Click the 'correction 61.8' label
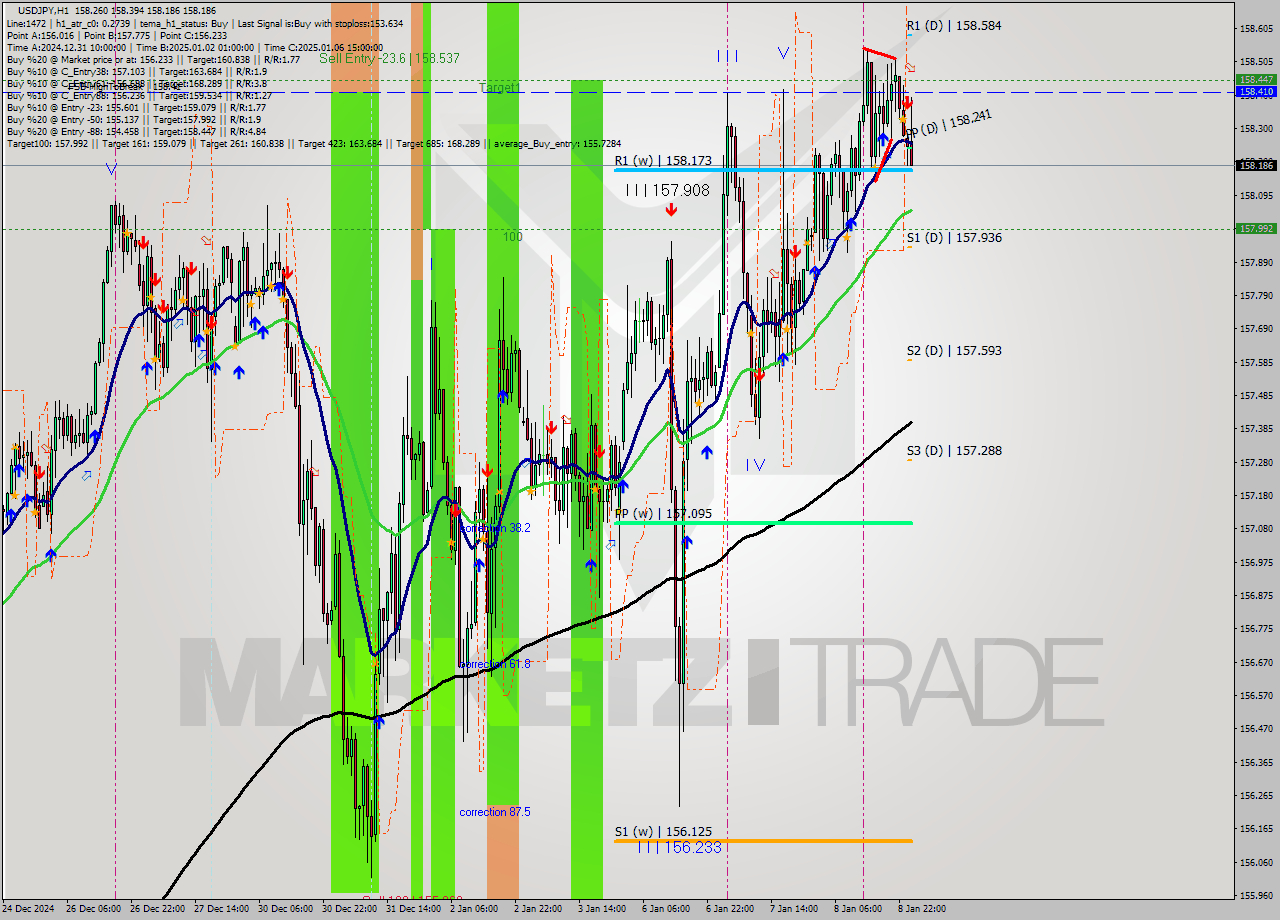The height and width of the screenshot is (920, 1280). tap(495, 664)
